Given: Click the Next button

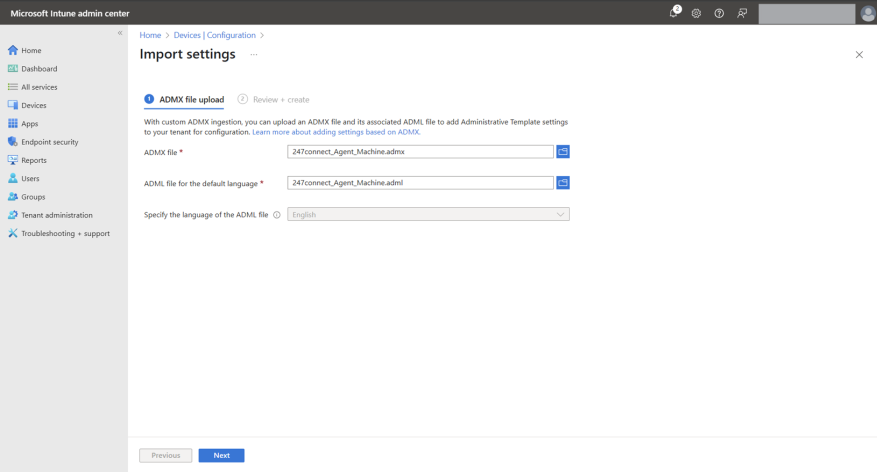Looking at the screenshot, I should click(x=221, y=455).
